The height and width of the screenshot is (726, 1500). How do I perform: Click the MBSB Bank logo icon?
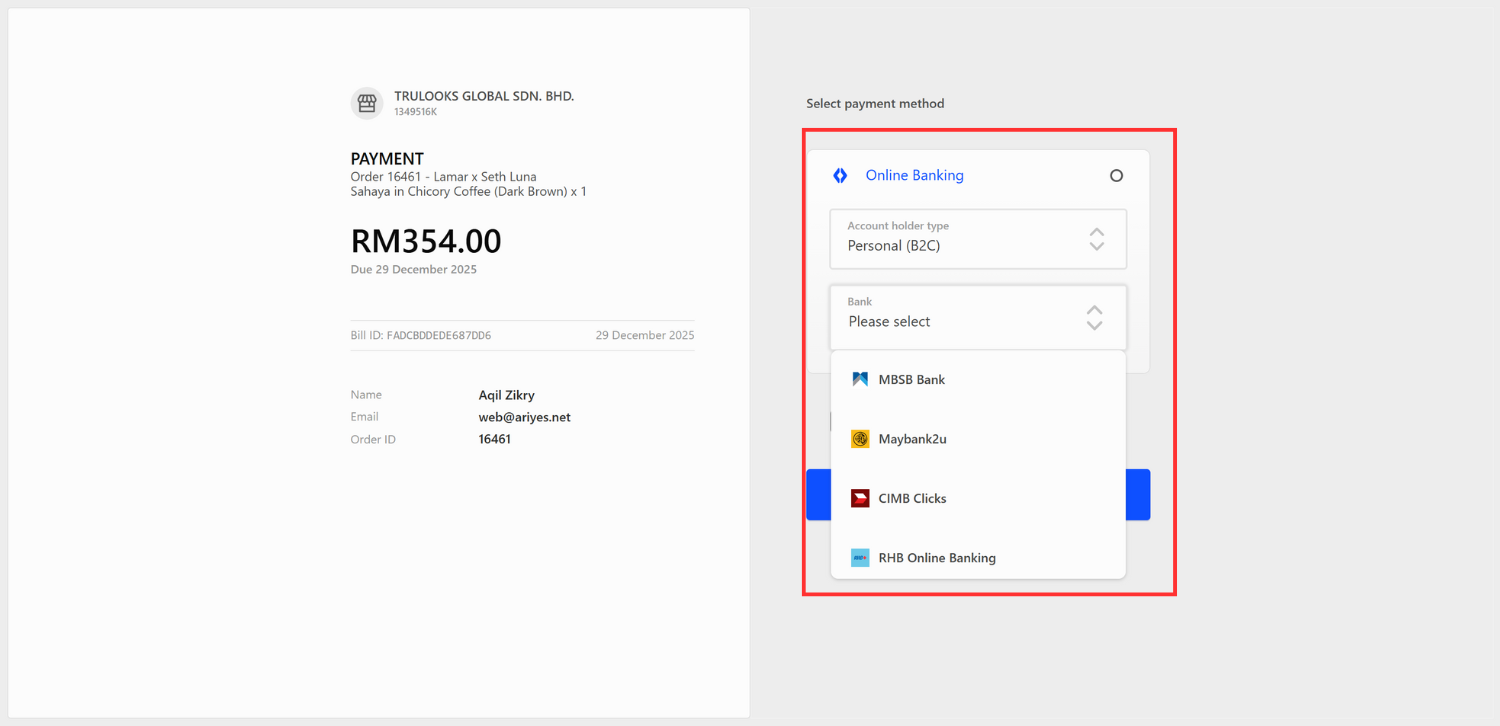pos(860,380)
